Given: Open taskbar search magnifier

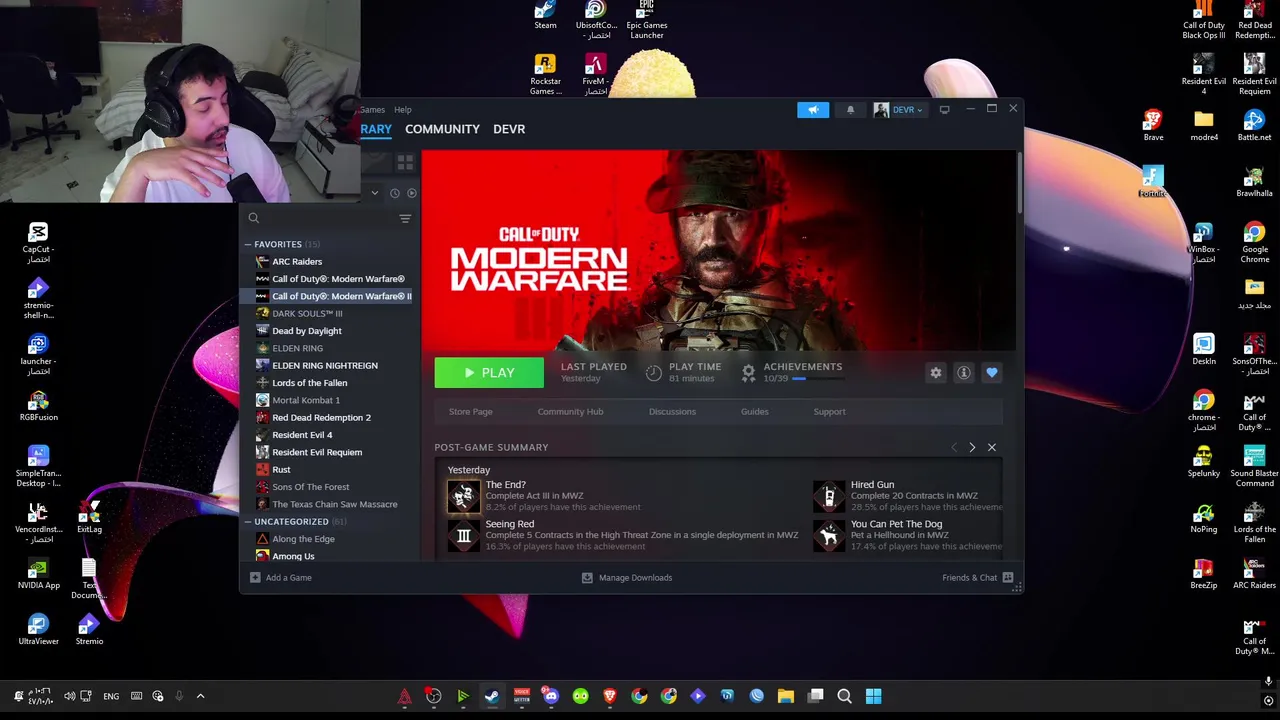Looking at the screenshot, I should click(844, 696).
